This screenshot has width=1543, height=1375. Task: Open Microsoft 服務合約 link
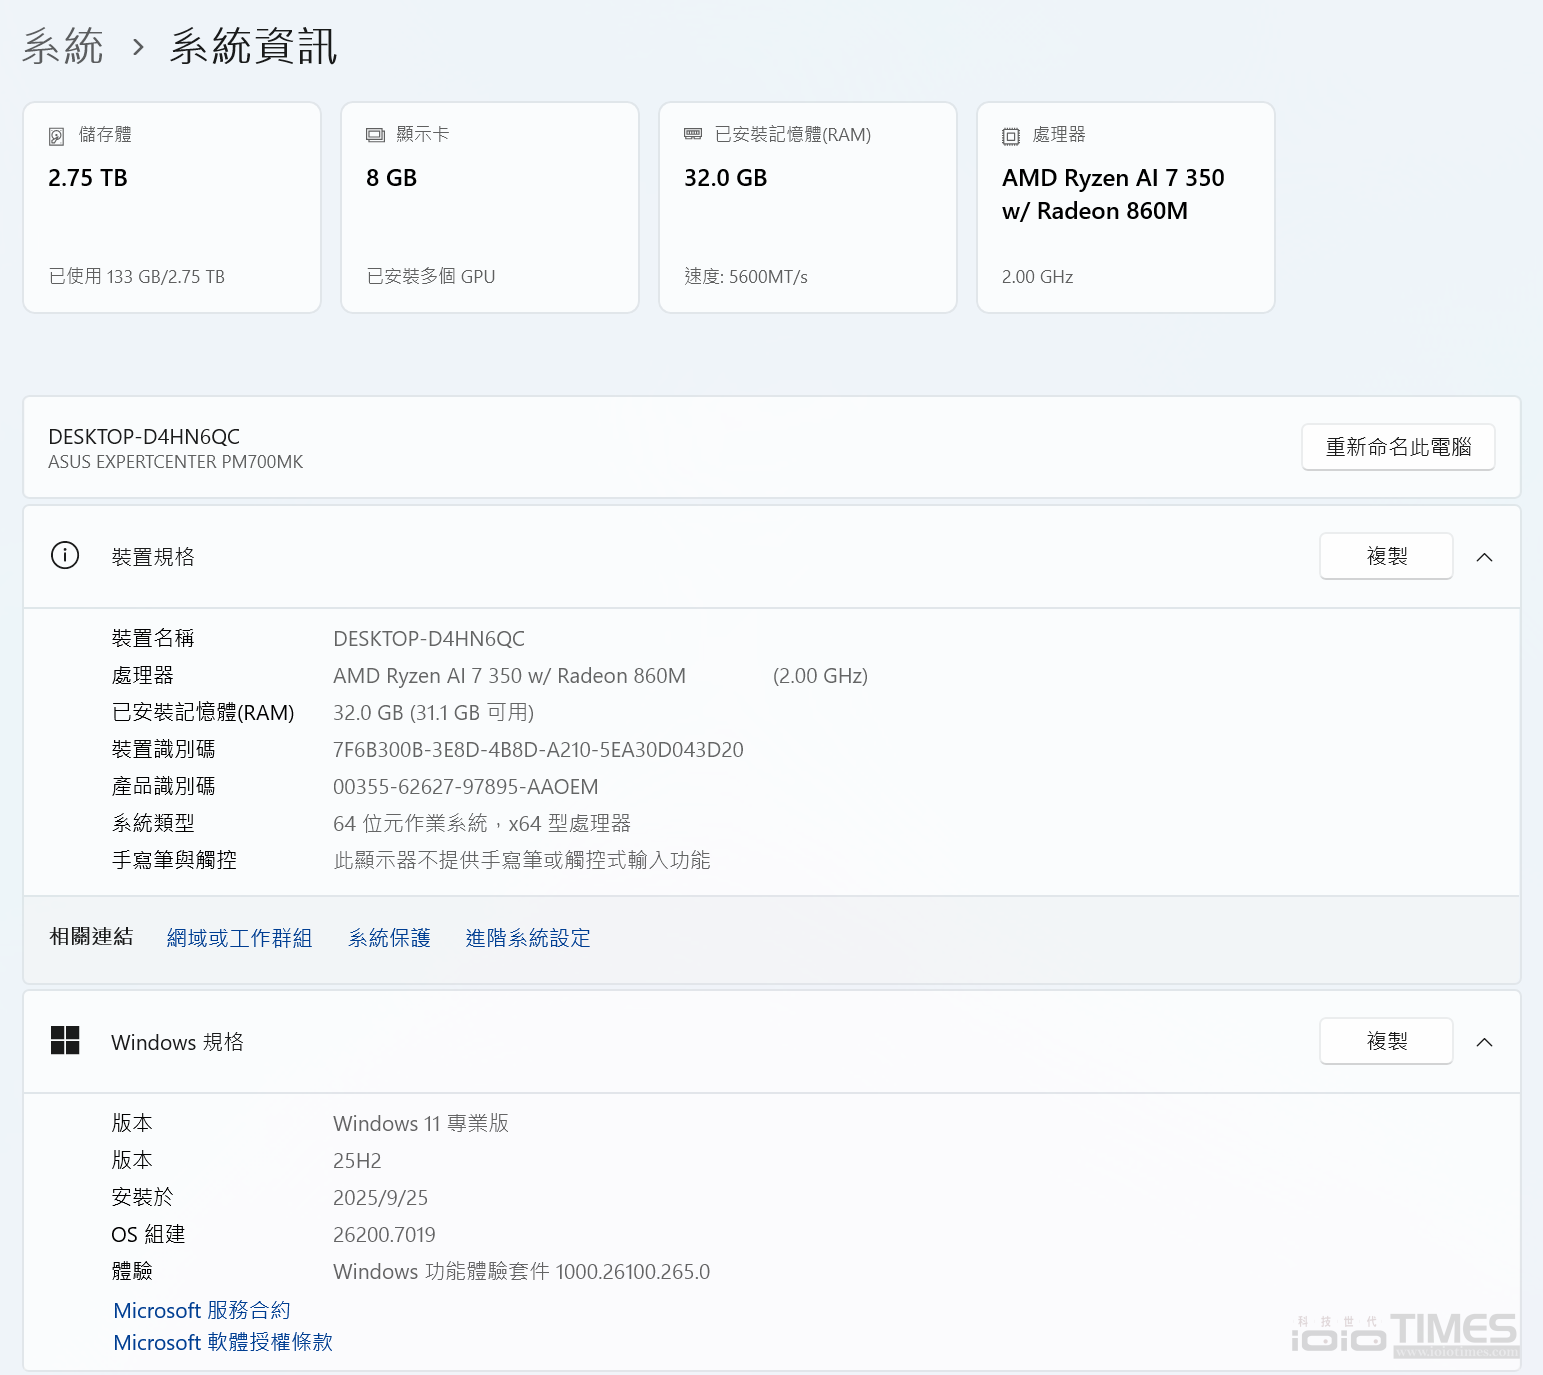pos(202,1310)
